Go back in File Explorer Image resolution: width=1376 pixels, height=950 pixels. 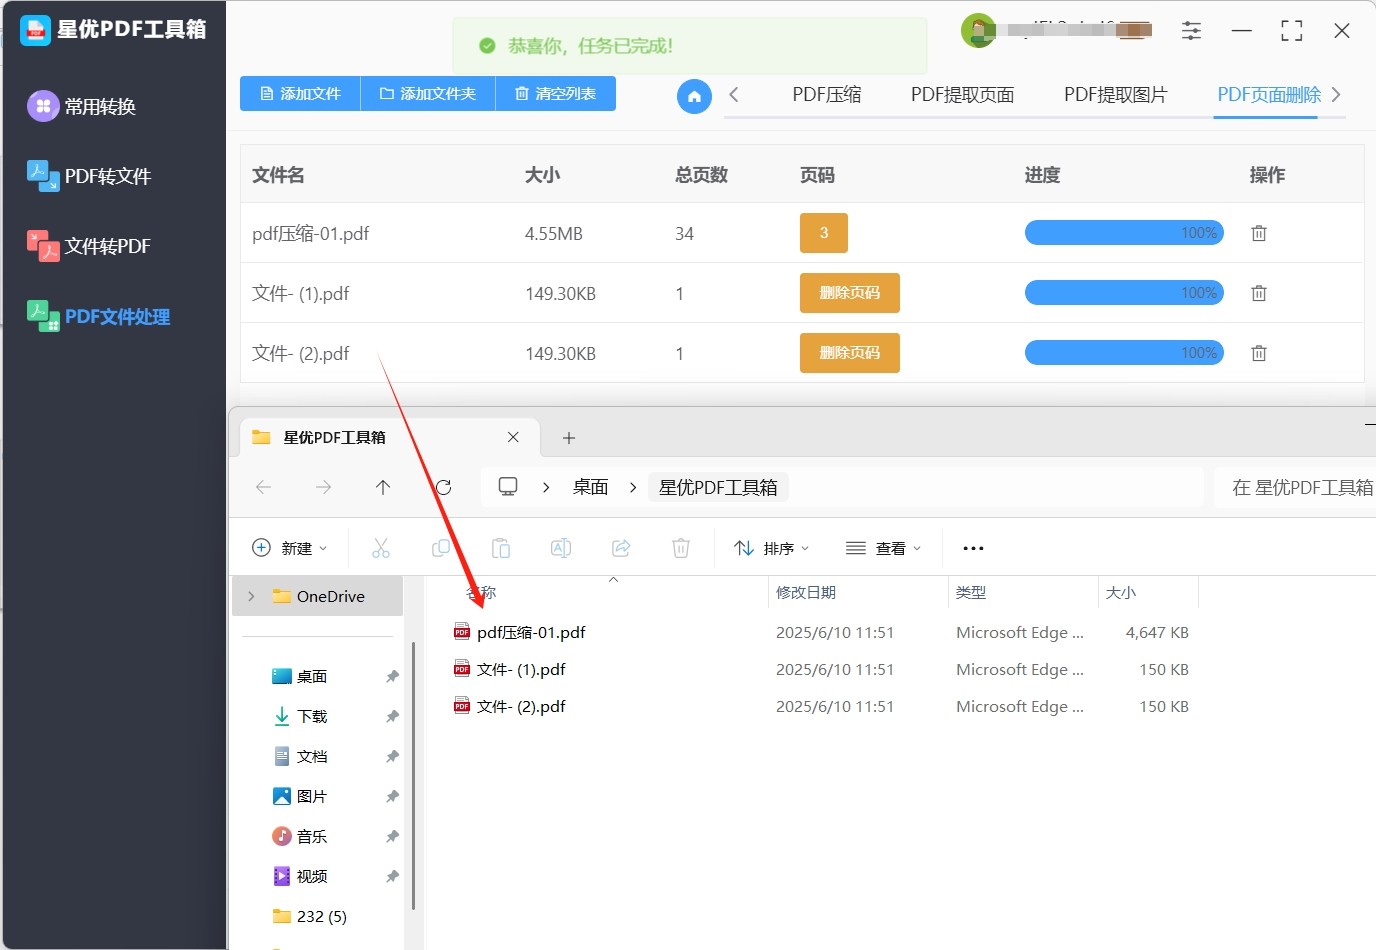coord(264,487)
